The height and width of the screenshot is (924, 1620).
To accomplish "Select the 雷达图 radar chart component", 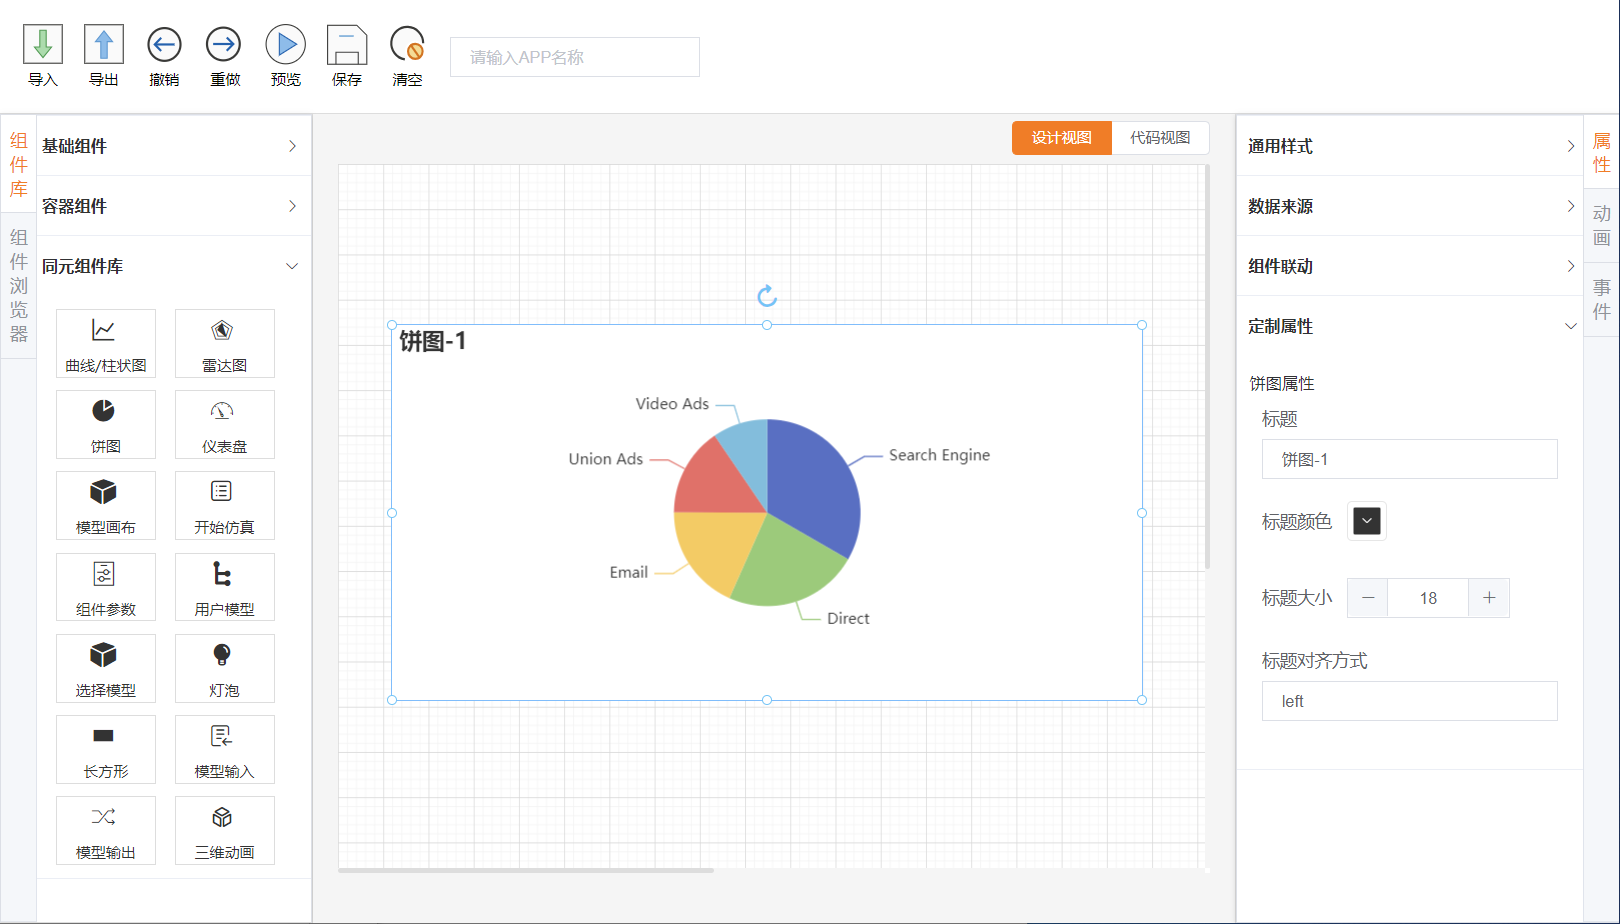I will [224, 343].
